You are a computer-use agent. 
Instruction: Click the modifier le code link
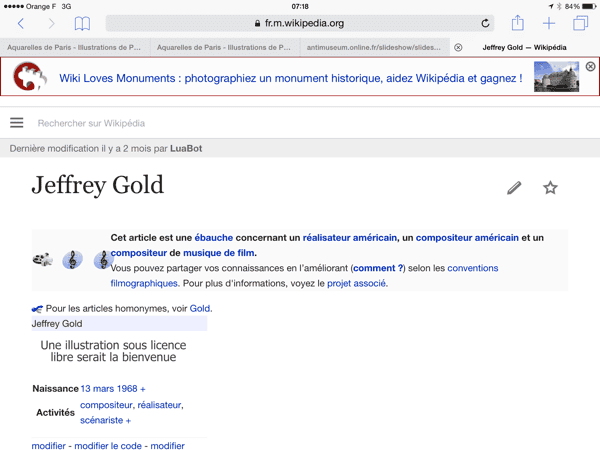108,446
